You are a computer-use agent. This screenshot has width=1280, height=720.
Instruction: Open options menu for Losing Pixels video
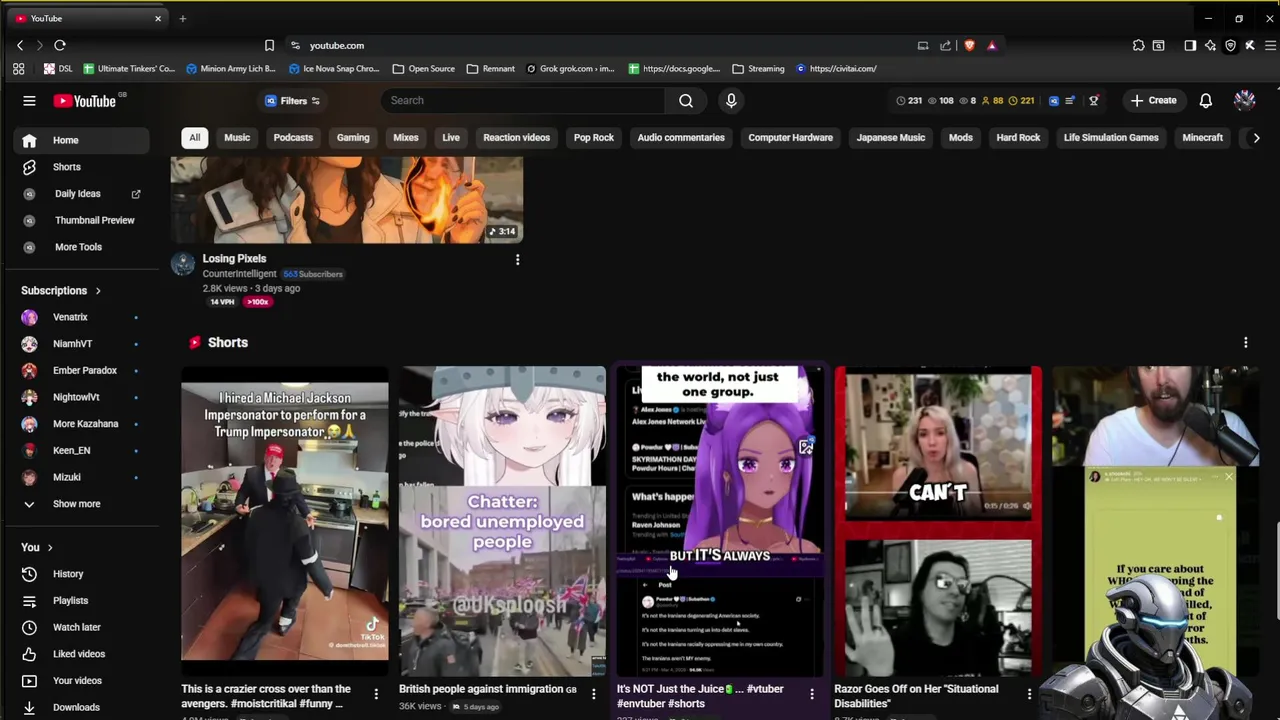pyautogui.click(x=517, y=260)
